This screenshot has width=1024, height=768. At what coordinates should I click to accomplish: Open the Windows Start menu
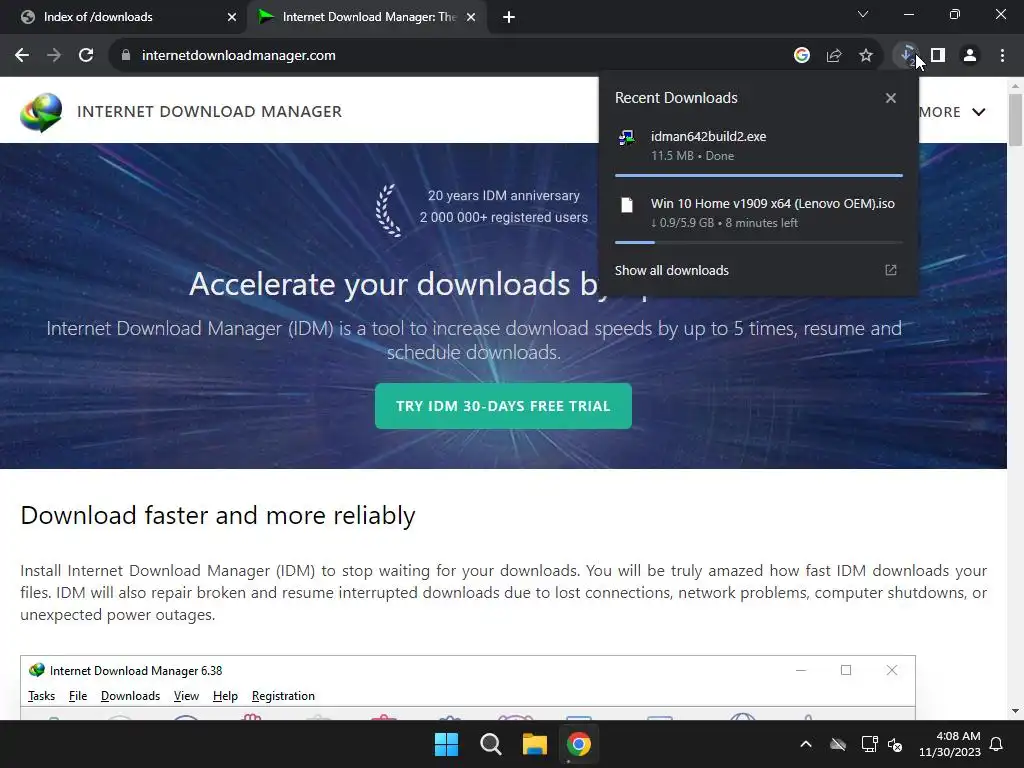[447, 744]
